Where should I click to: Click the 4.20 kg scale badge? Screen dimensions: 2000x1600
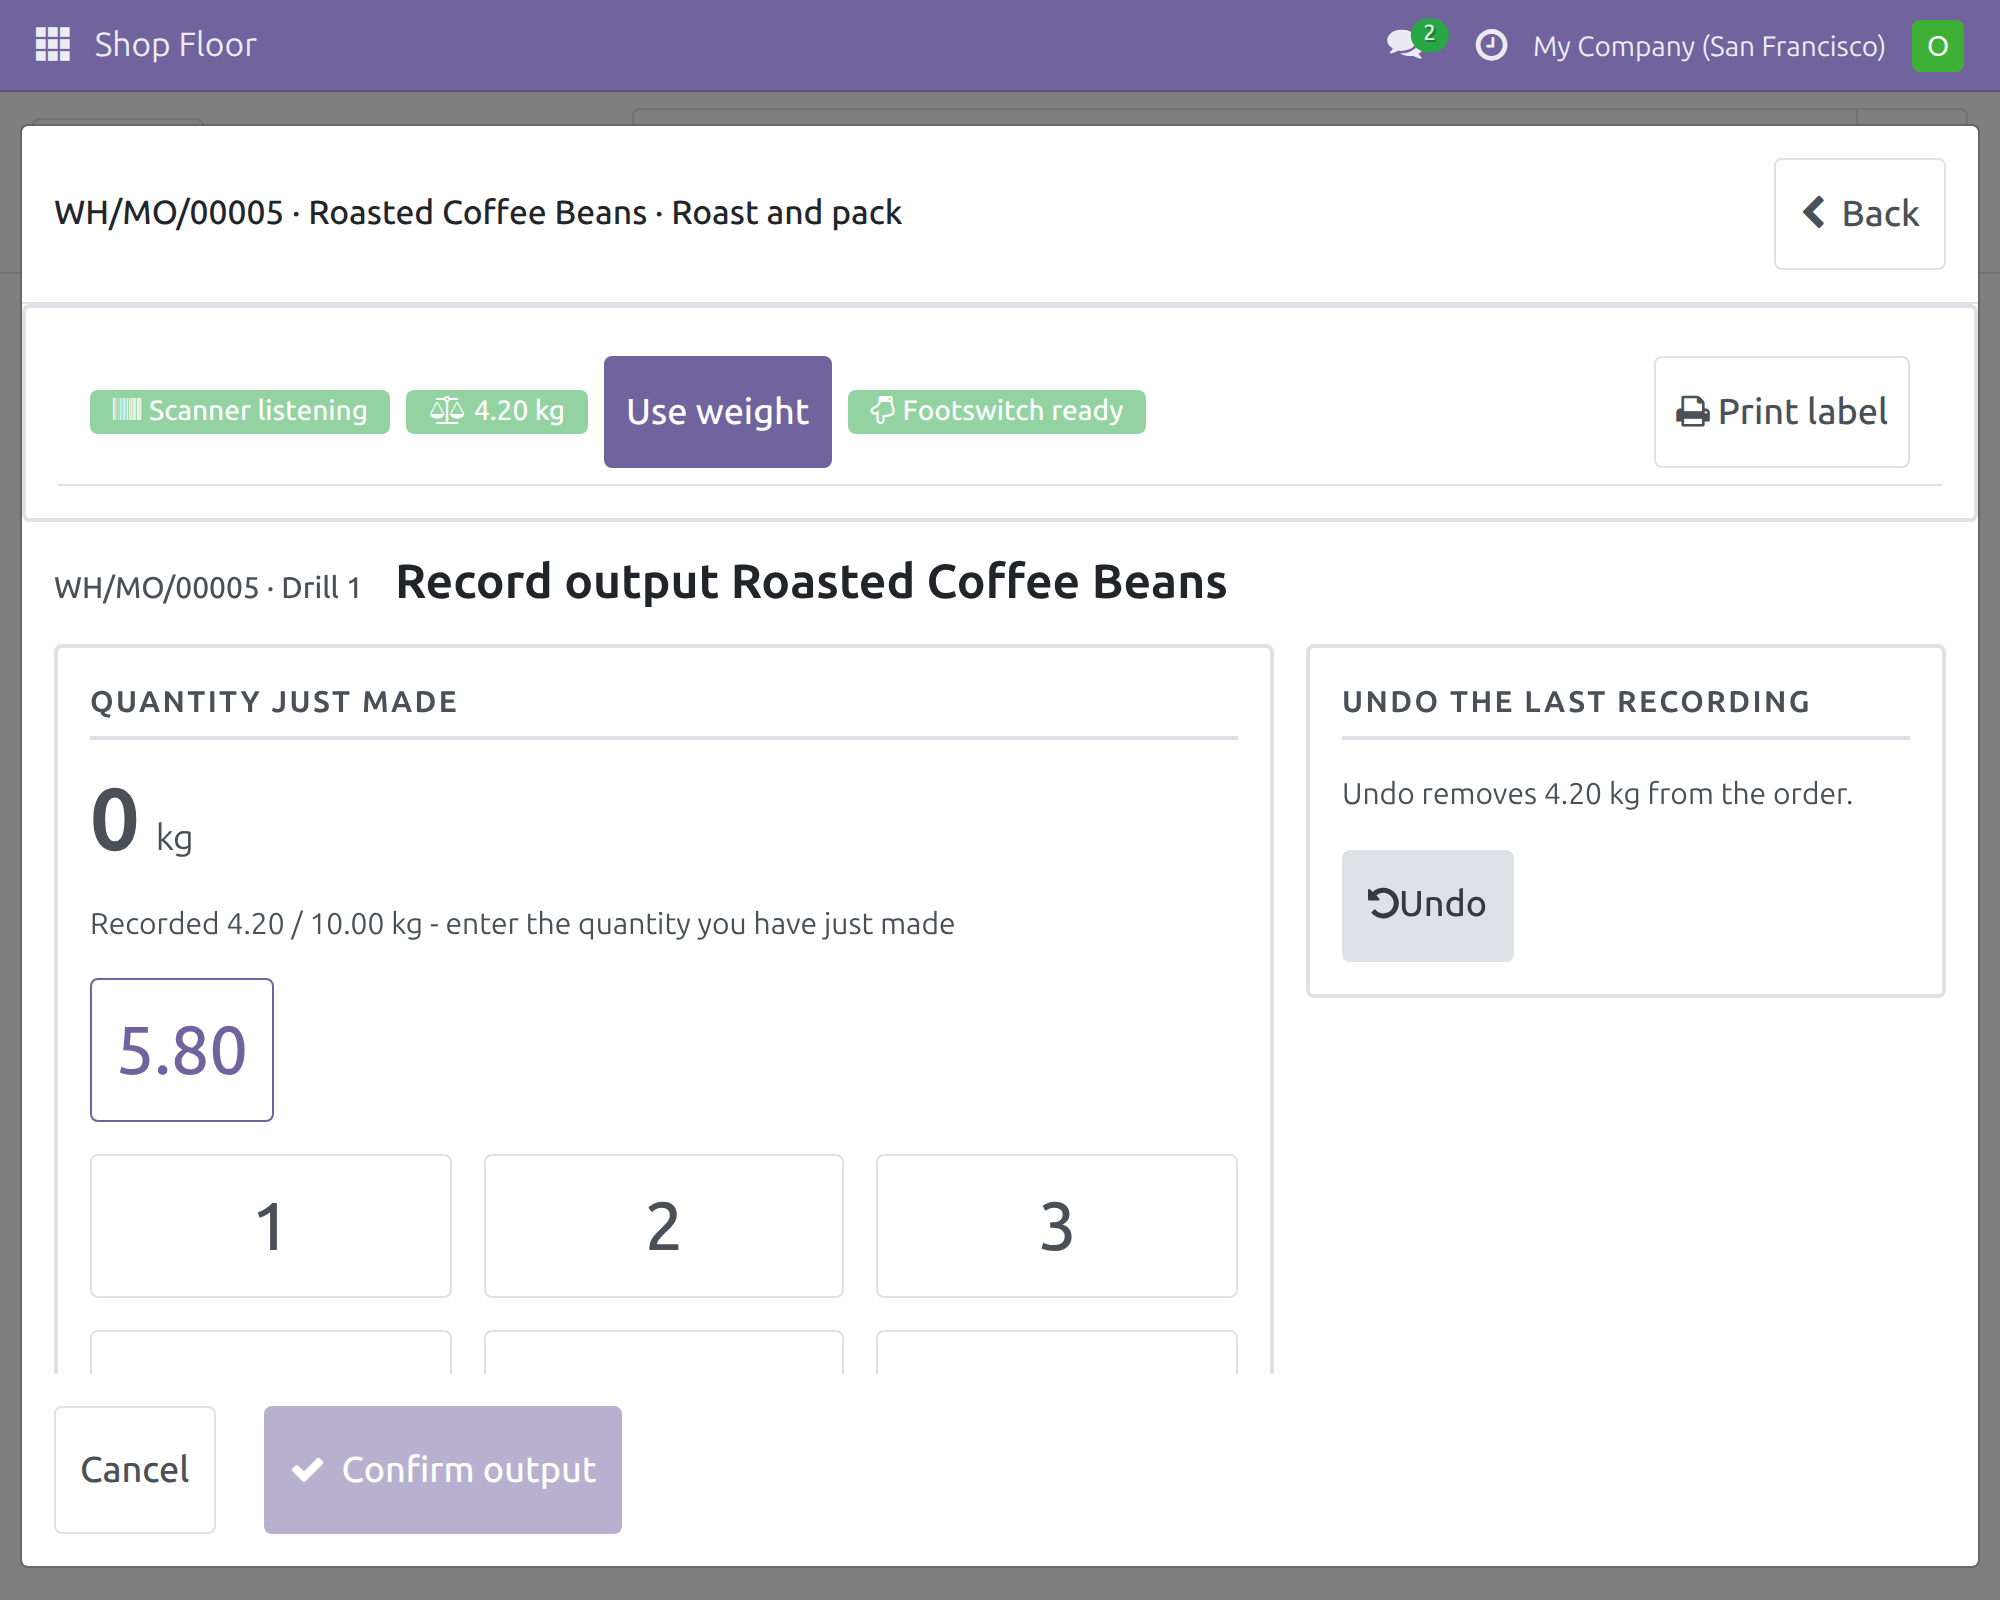[x=497, y=411]
